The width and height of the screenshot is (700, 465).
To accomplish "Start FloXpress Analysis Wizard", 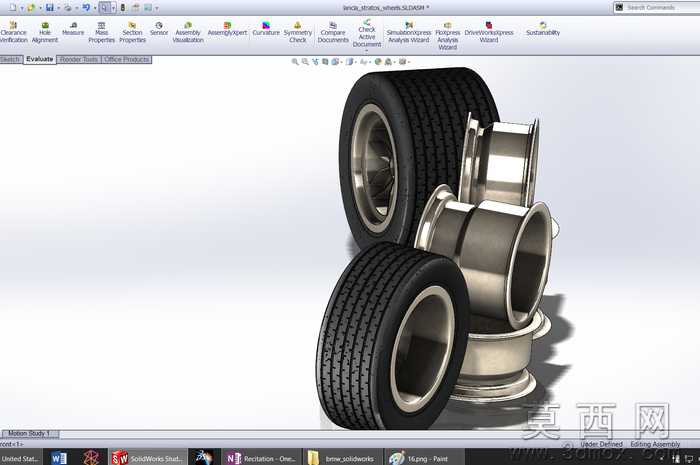I will pos(447,36).
